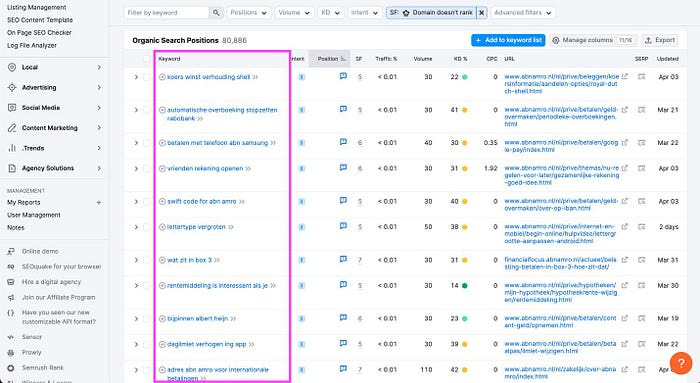This screenshot has width=700, height=383.
Task: Open the Advertising sidebar section
Action: (54, 87)
